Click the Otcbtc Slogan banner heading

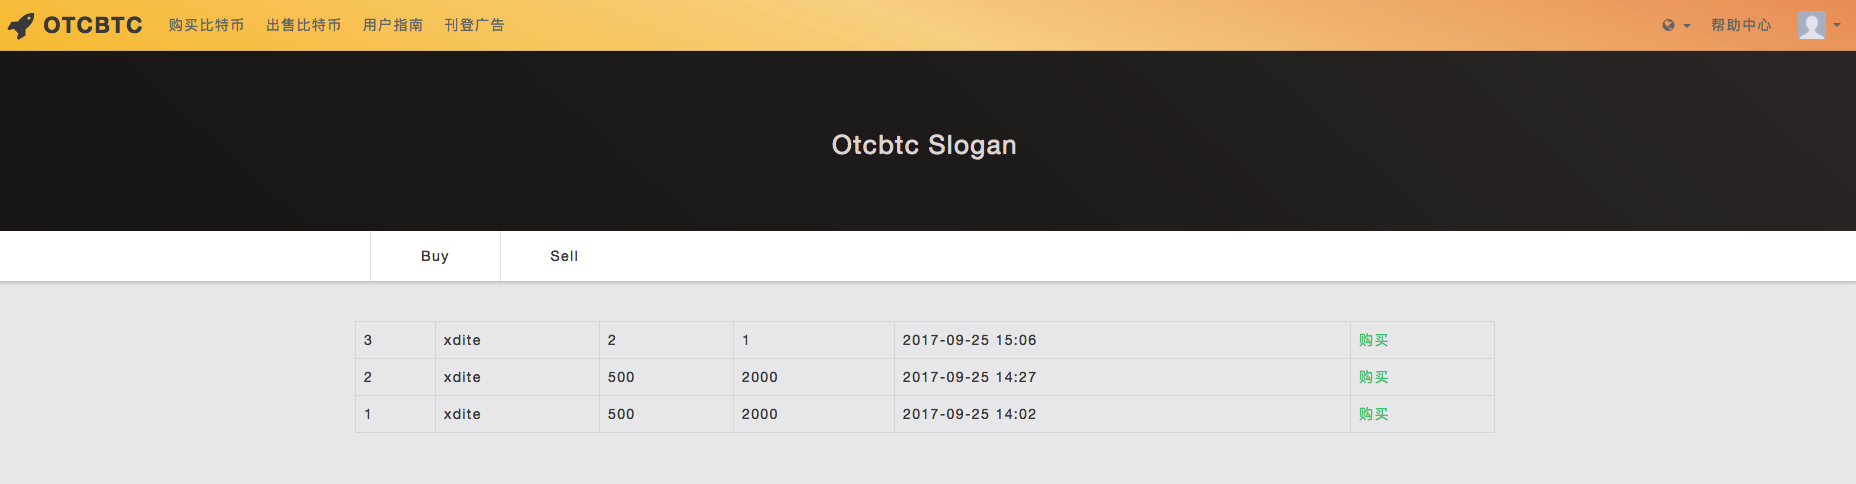(924, 145)
